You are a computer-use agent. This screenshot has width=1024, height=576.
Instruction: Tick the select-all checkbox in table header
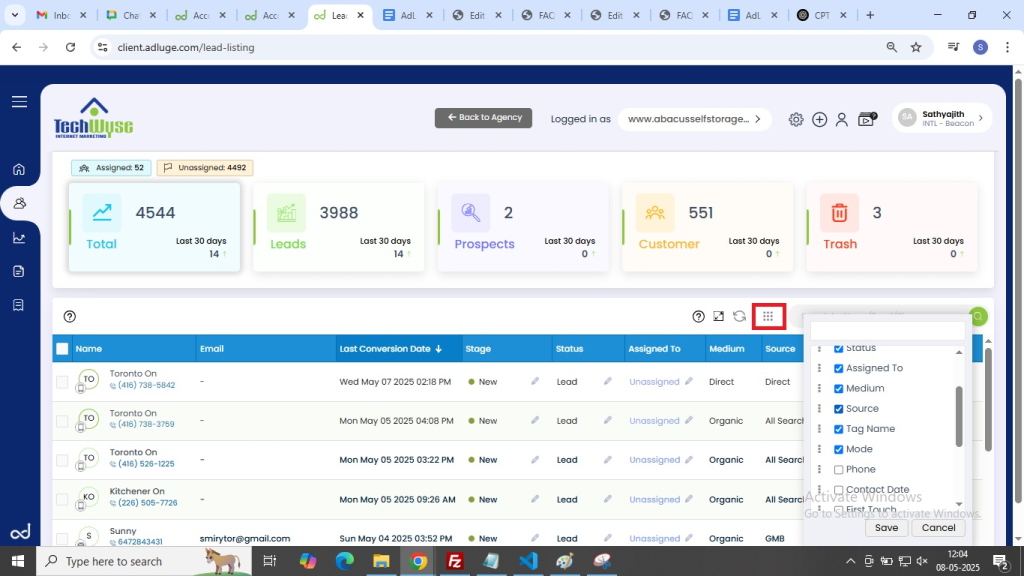tap(62, 349)
